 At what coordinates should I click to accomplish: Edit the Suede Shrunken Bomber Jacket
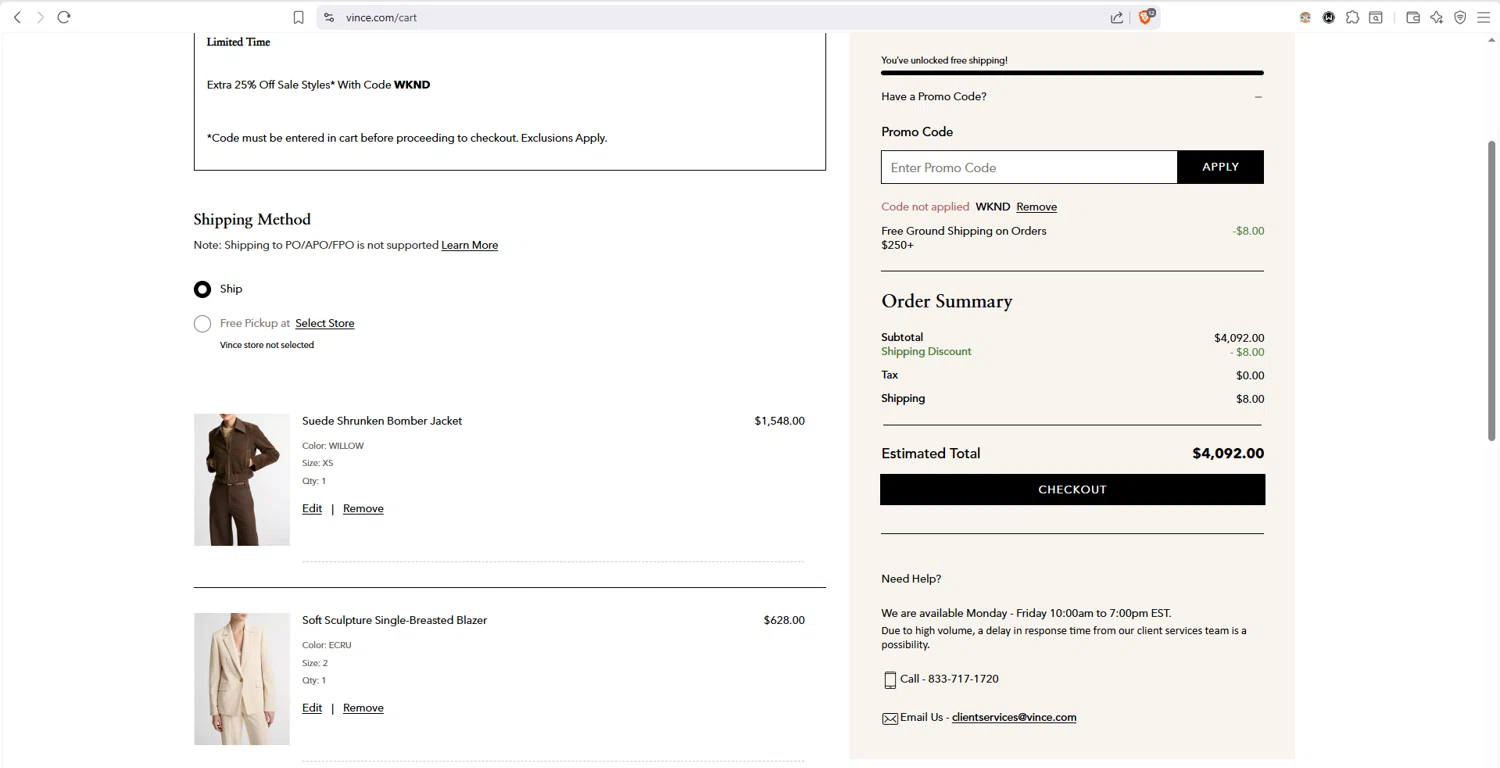(x=312, y=508)
